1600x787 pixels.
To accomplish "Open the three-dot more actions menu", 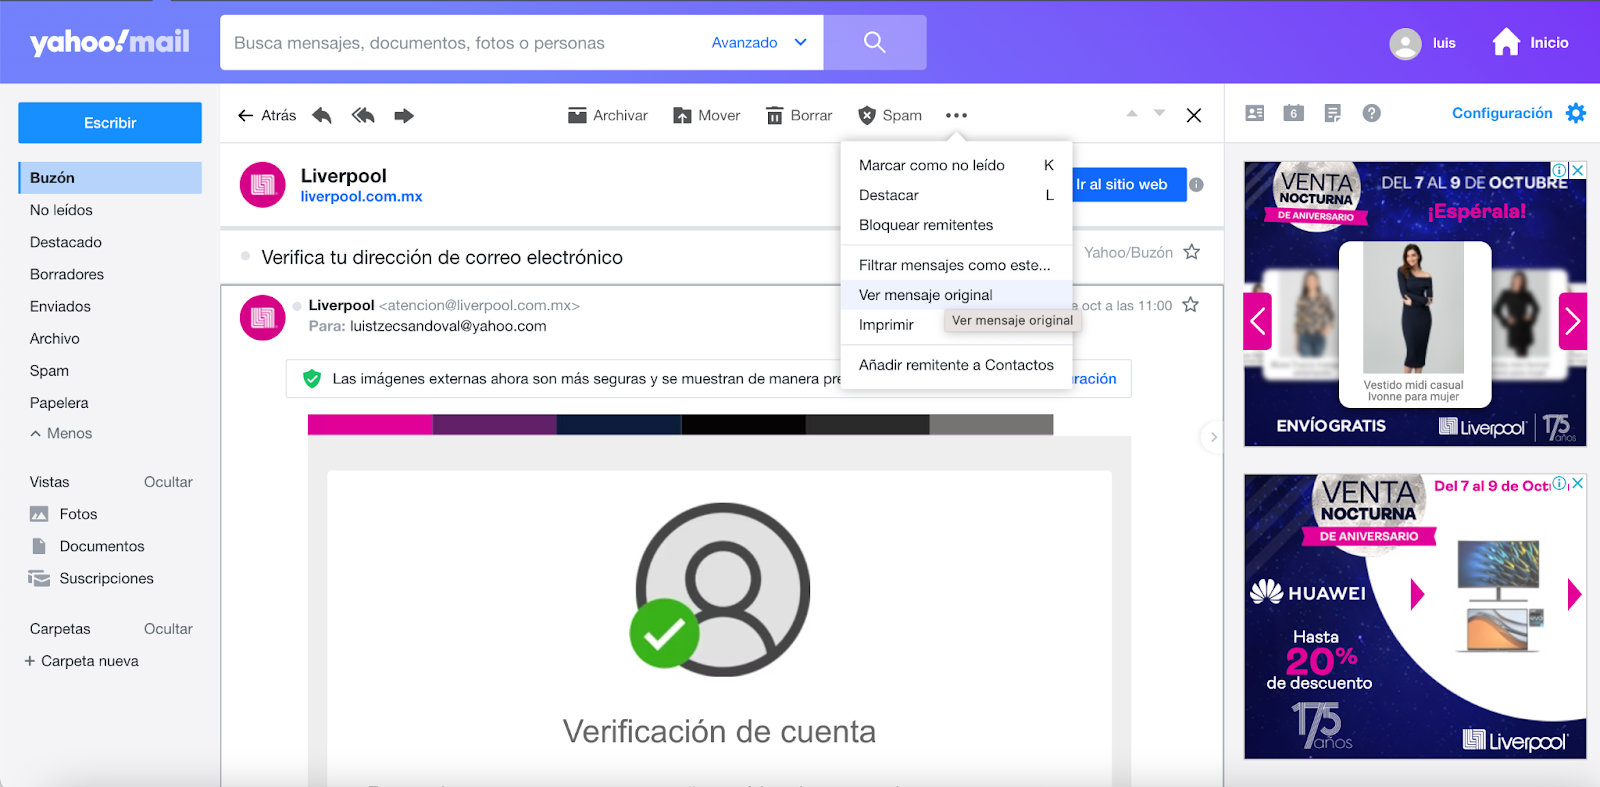I will click(956, 116).
